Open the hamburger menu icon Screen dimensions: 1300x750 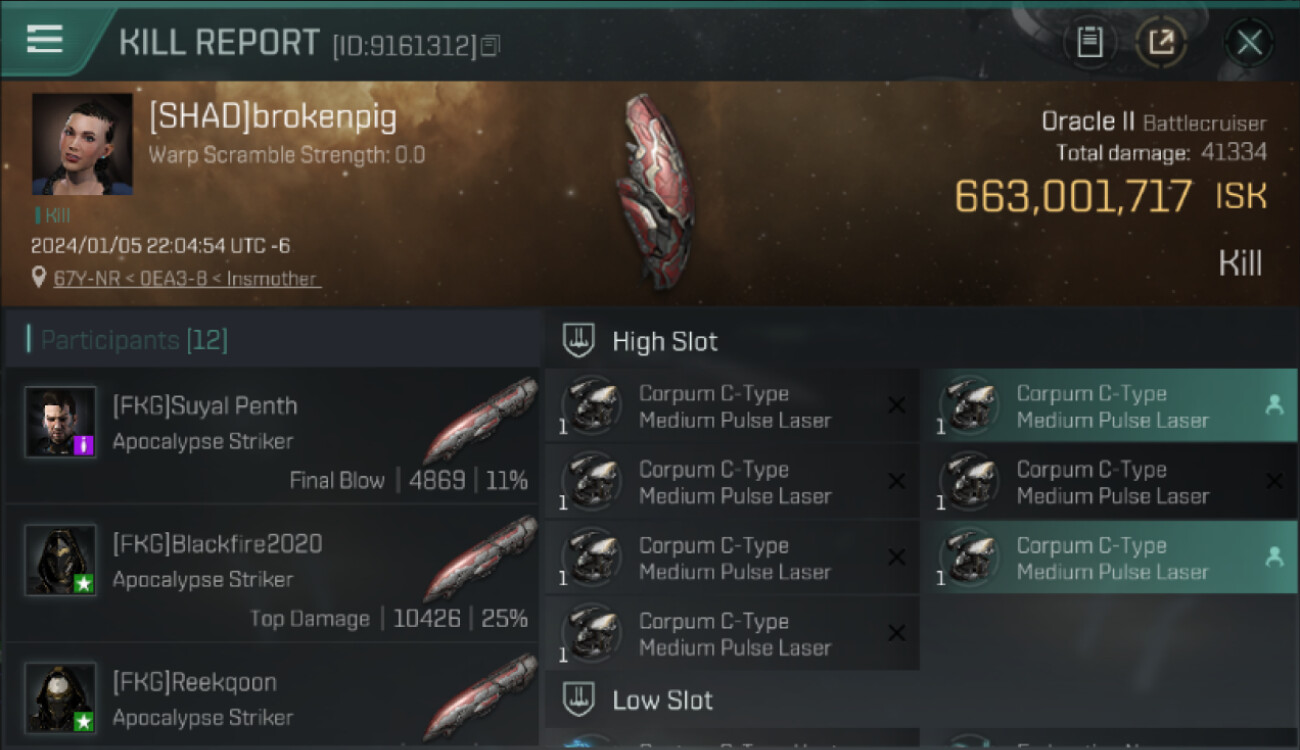point(45,39)
